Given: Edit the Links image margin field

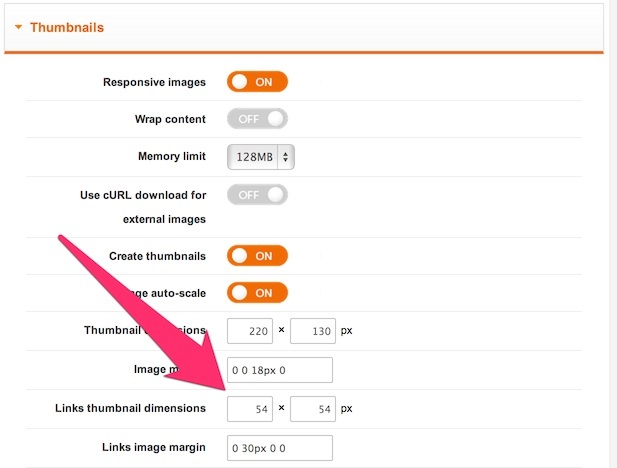Looking at the screenshot, I should click(x=279, y=447).
